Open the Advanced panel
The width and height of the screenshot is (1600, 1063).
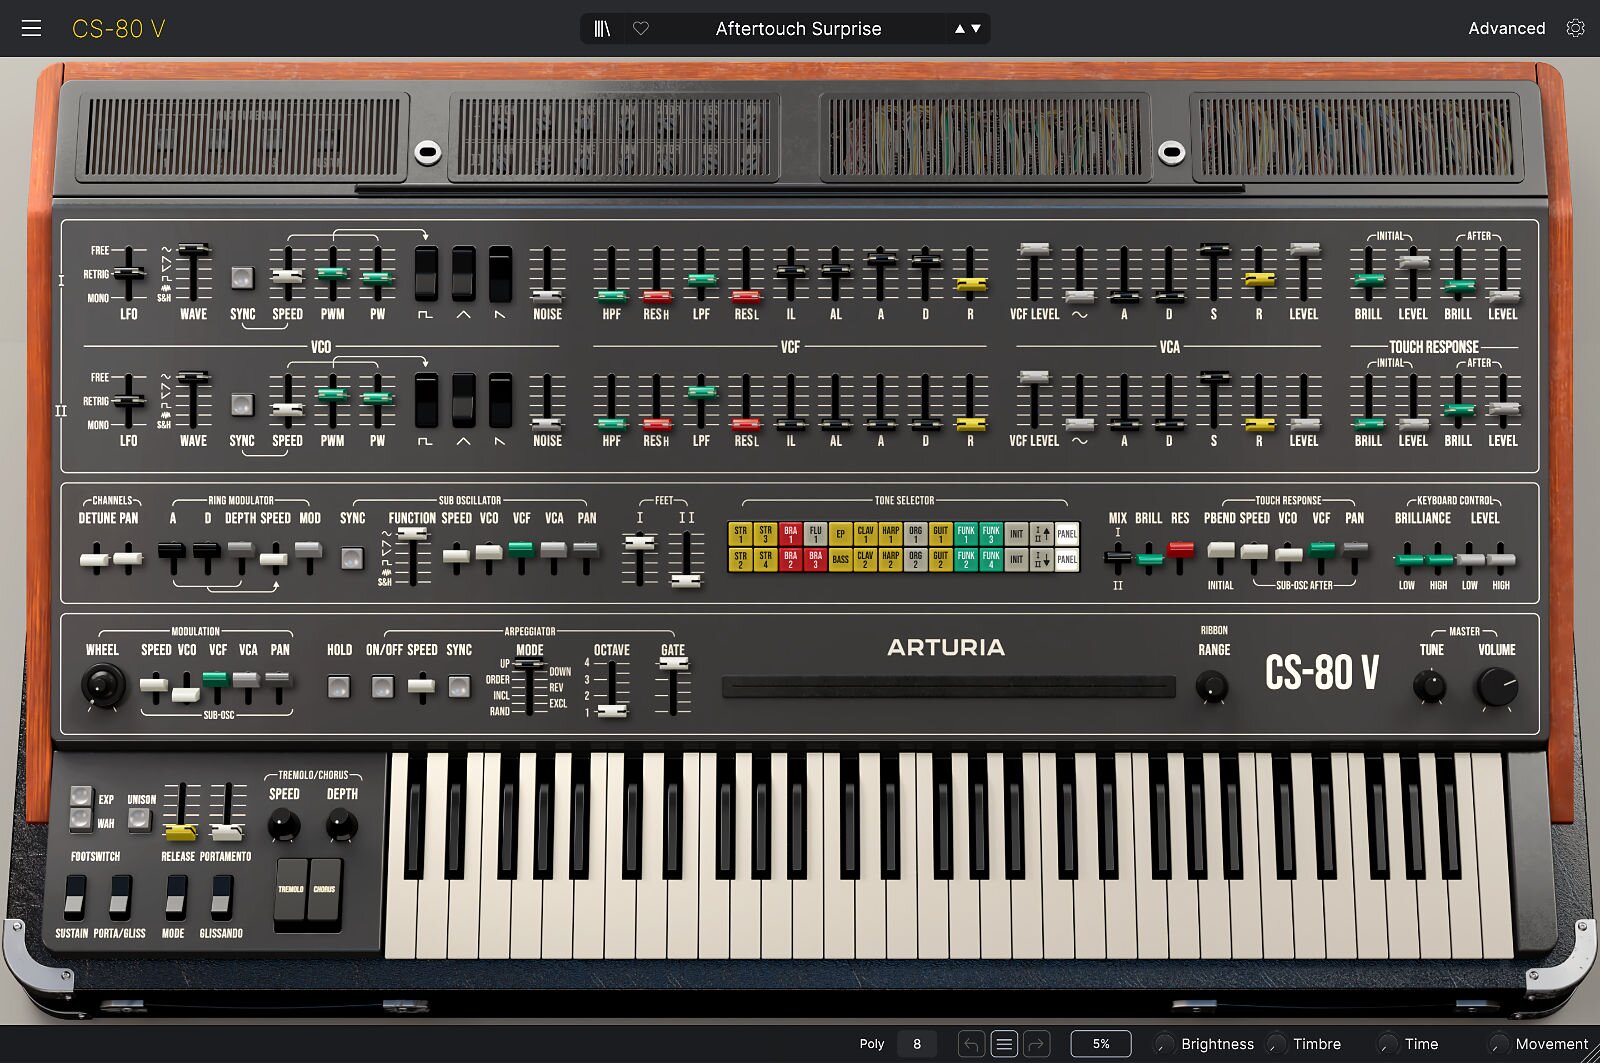[x=1506, y=28]
